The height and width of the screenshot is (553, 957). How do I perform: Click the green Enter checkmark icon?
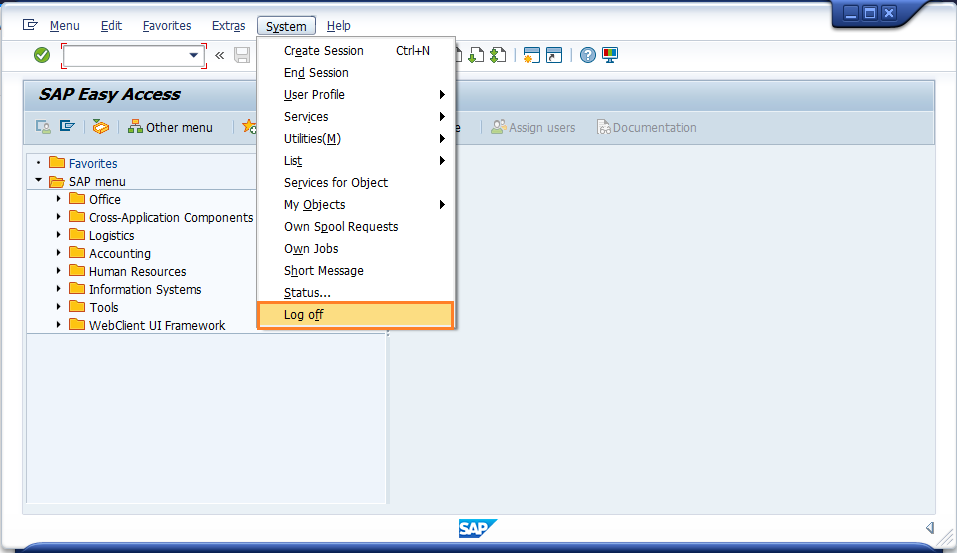pyautogui.click(x=42, y=56)
